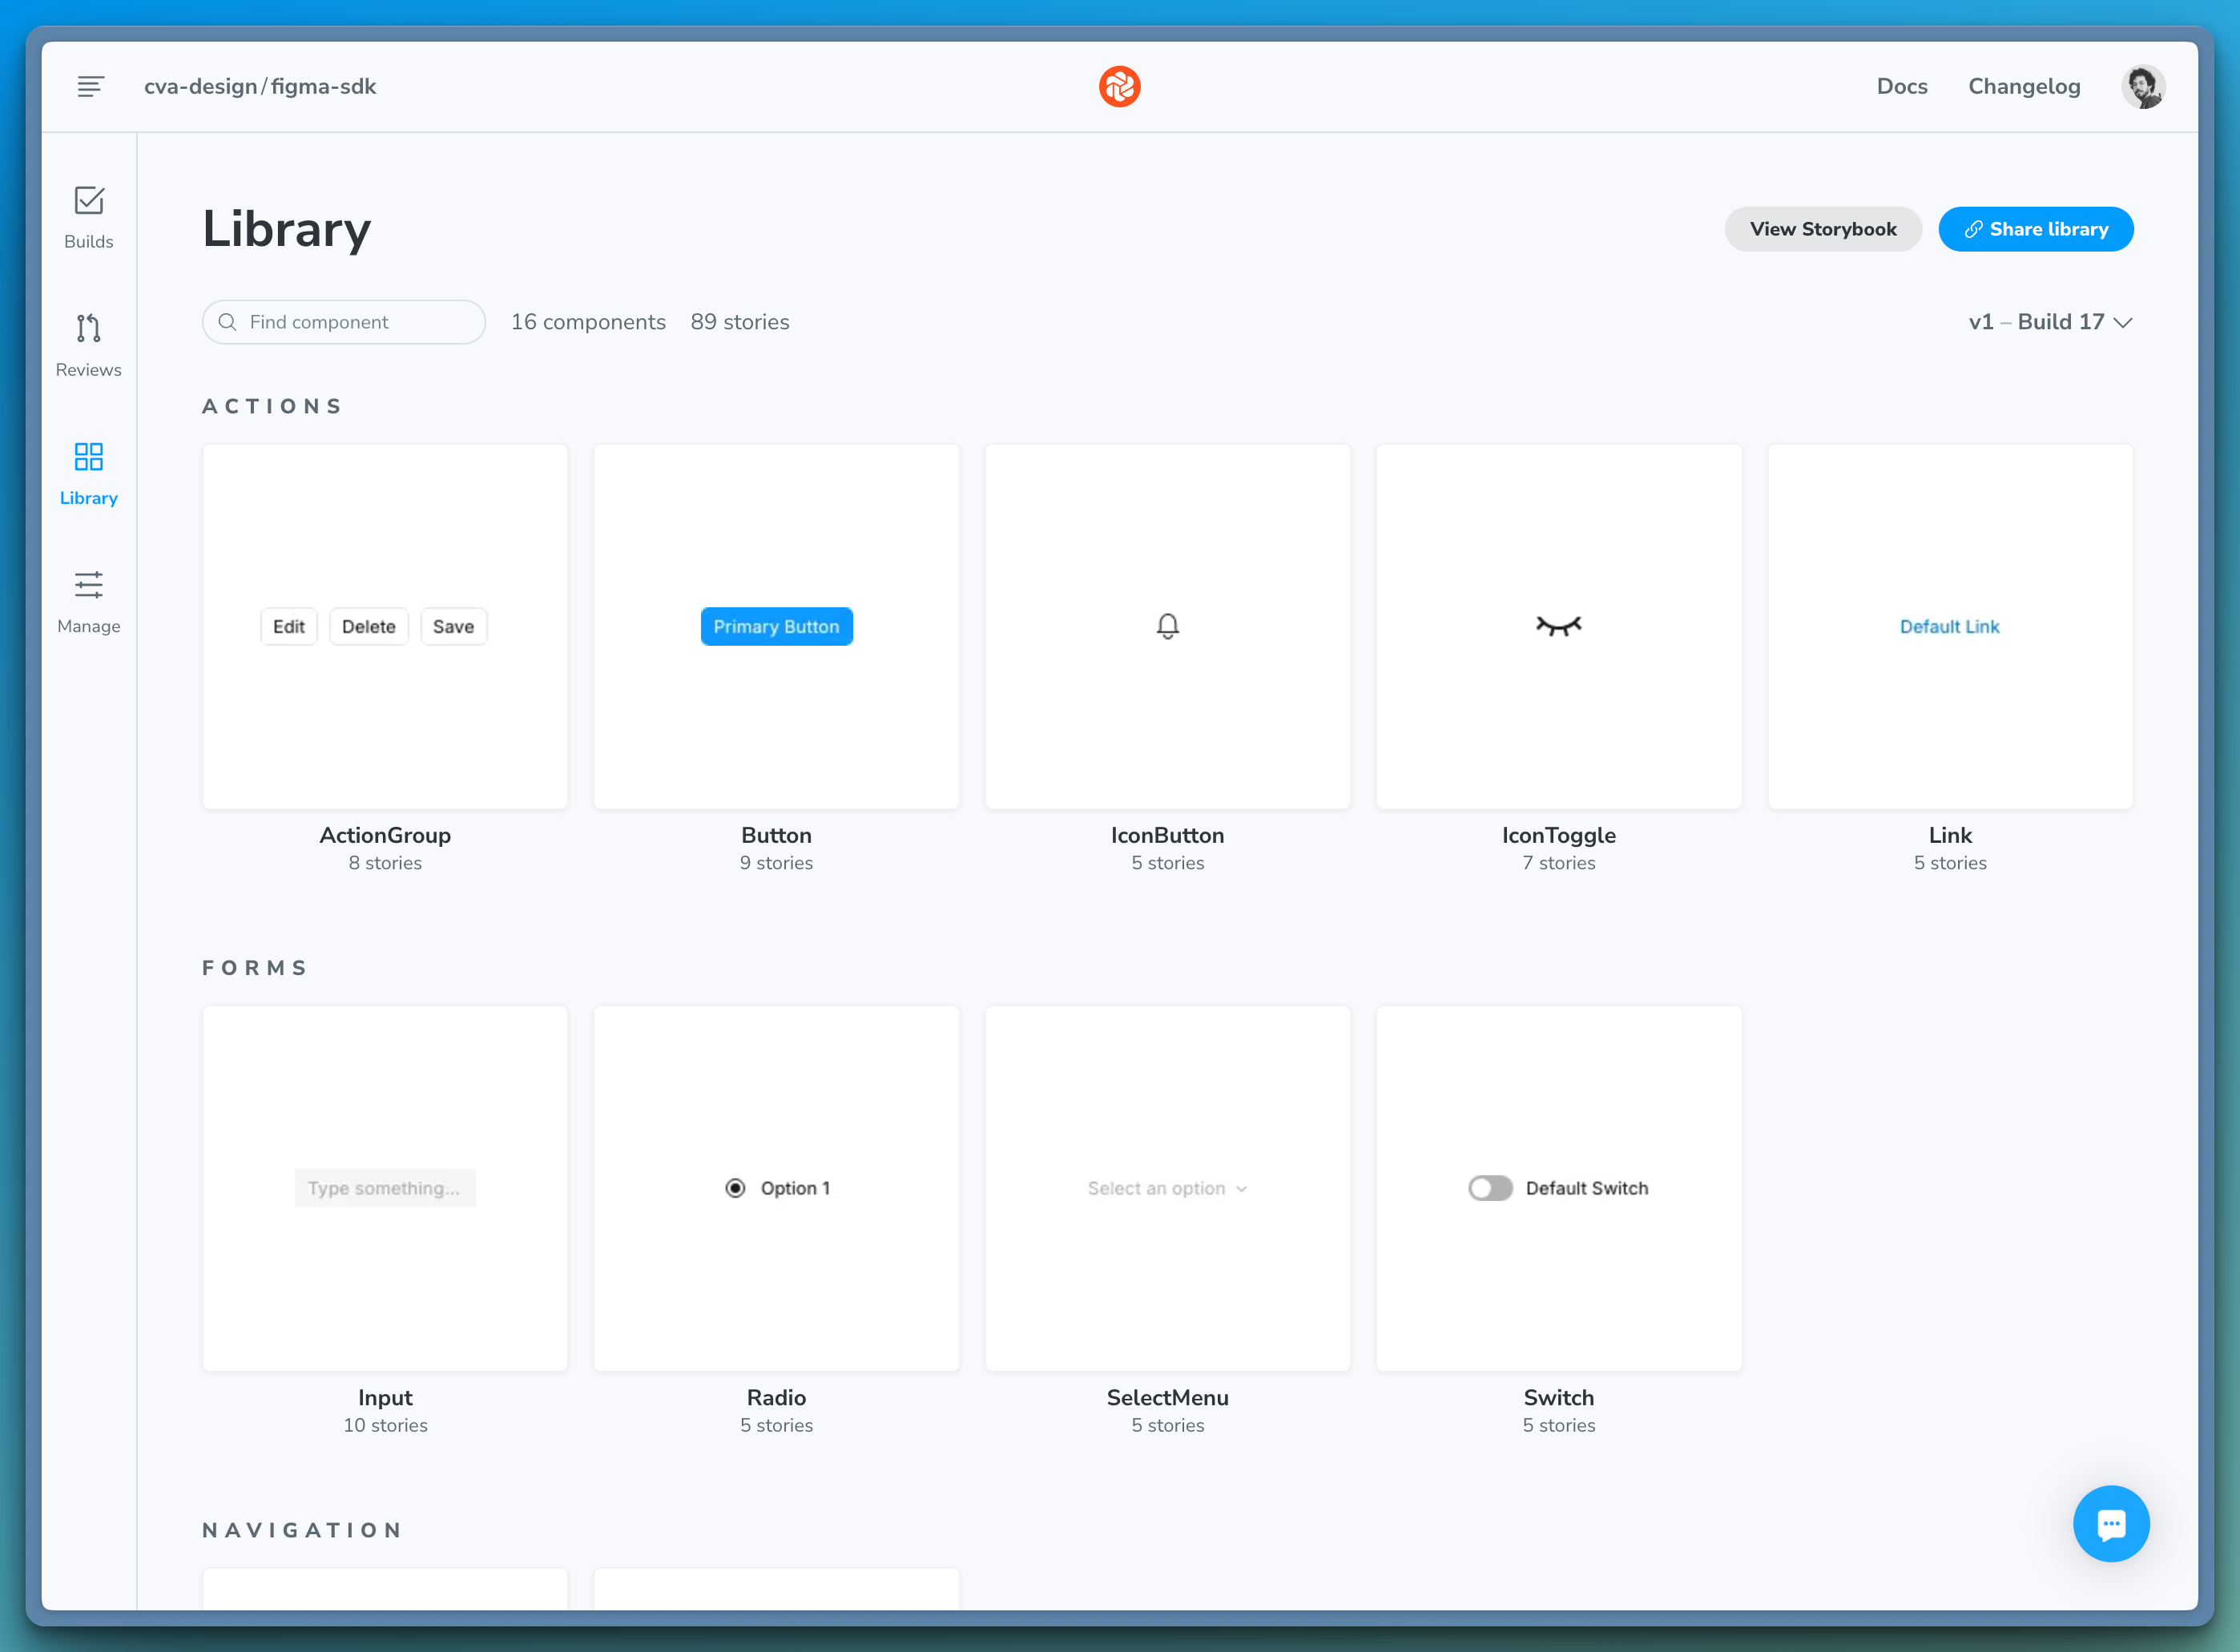The image size is (2240, 1652).
Task: Open Reviews from the sidebar
Action: [x=89, y=346]
